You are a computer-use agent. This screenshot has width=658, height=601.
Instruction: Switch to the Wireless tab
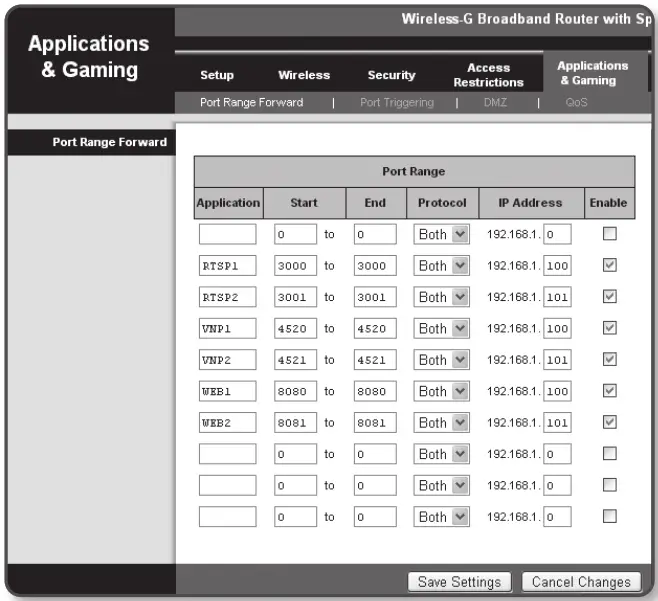[x=304, y=75]
